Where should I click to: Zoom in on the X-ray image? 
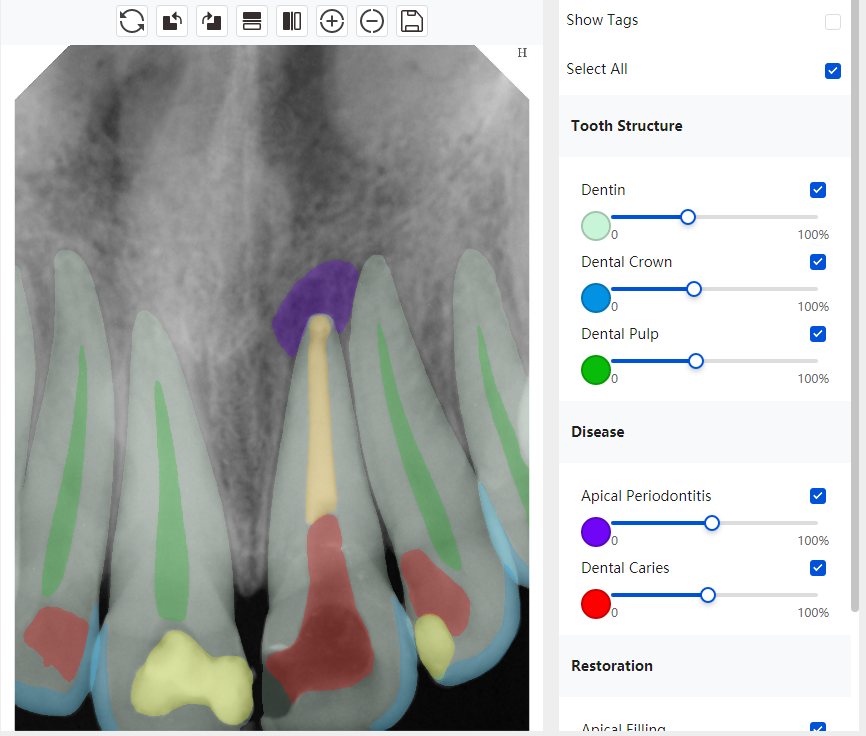[x=332, y=21]
